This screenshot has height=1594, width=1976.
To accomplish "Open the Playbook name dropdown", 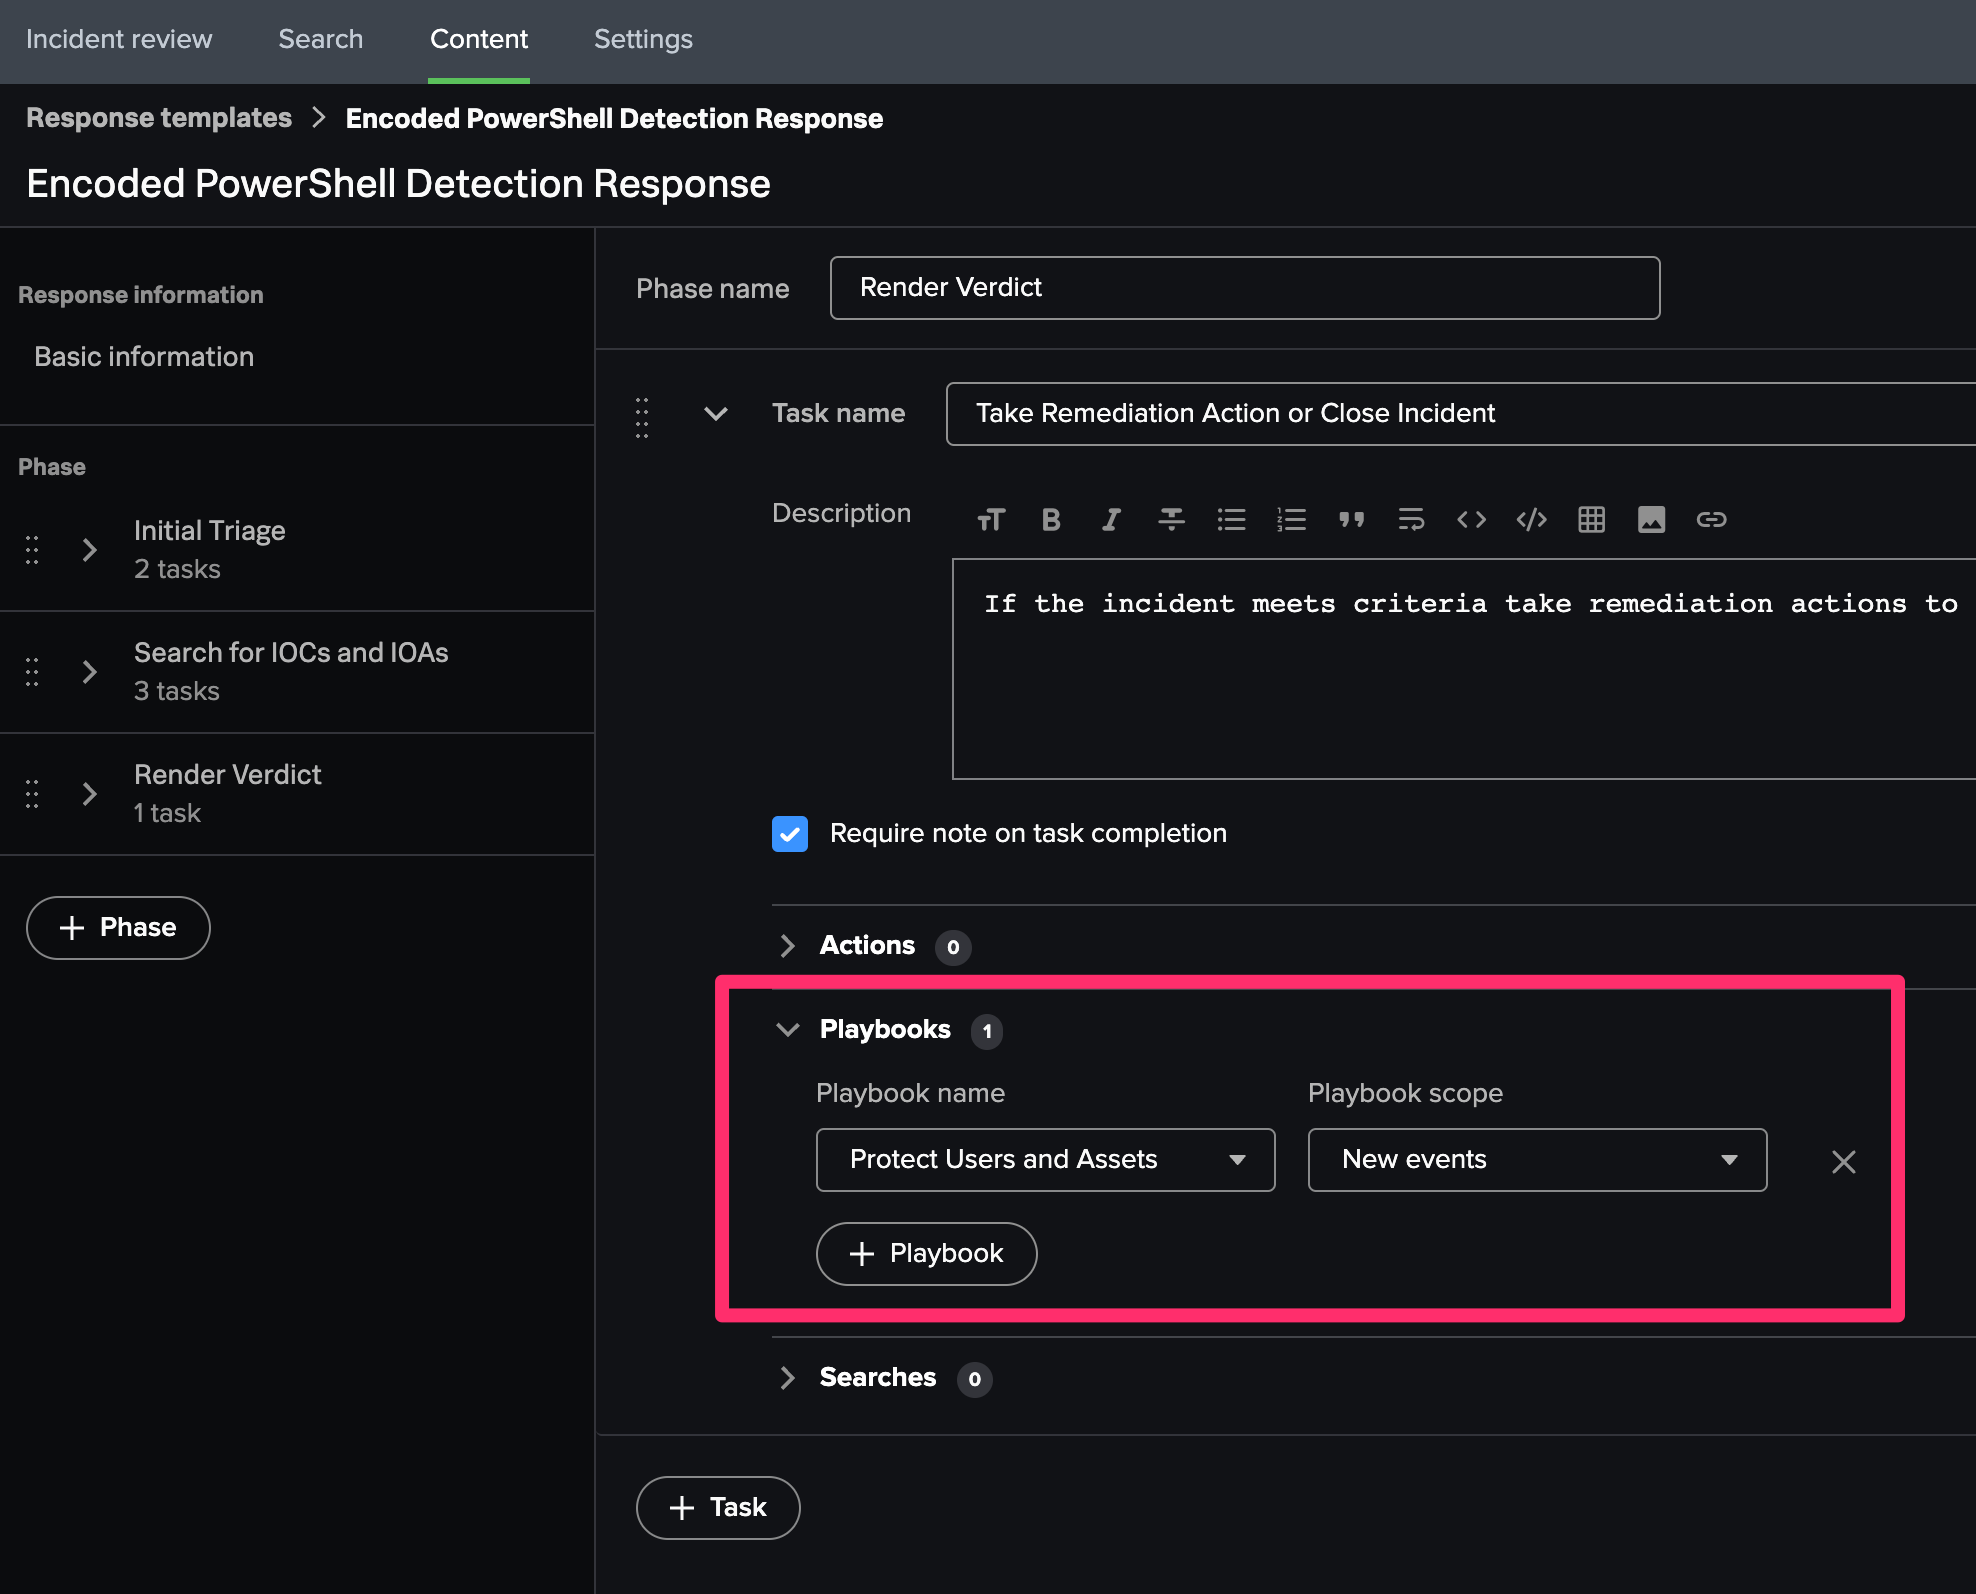I will pyautogui.click(x=1045, y=1160).
